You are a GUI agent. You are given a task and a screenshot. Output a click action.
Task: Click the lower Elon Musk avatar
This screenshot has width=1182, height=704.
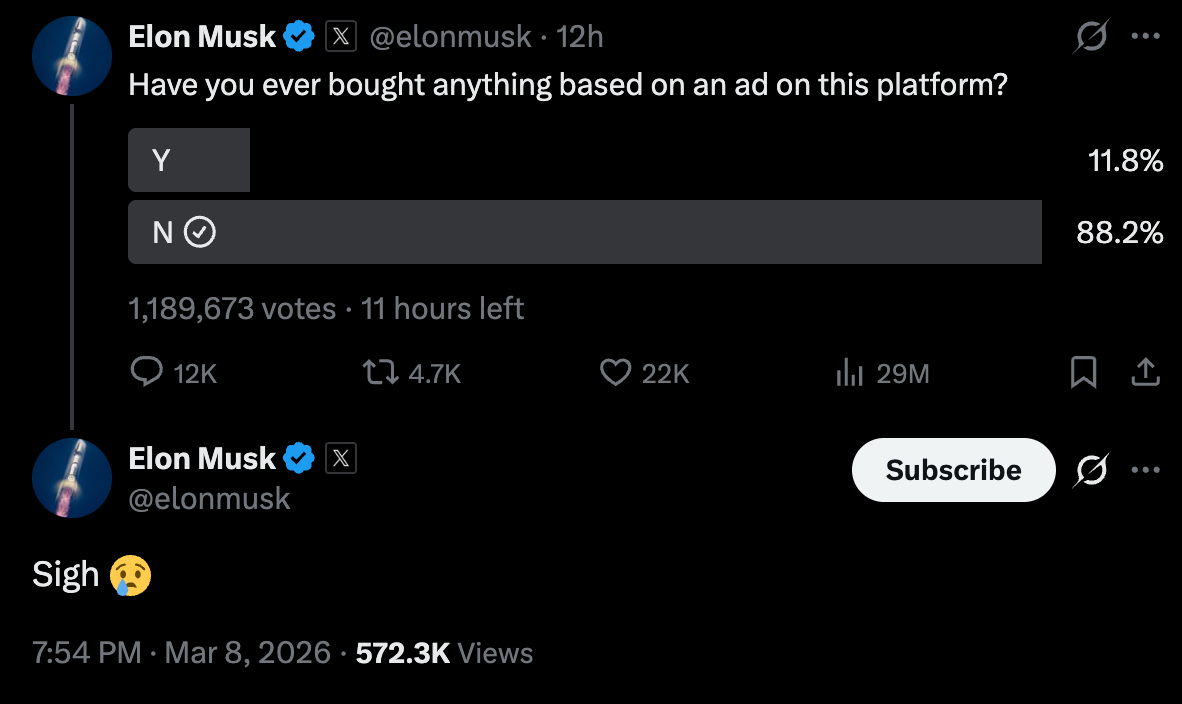[x=71, y=477]
